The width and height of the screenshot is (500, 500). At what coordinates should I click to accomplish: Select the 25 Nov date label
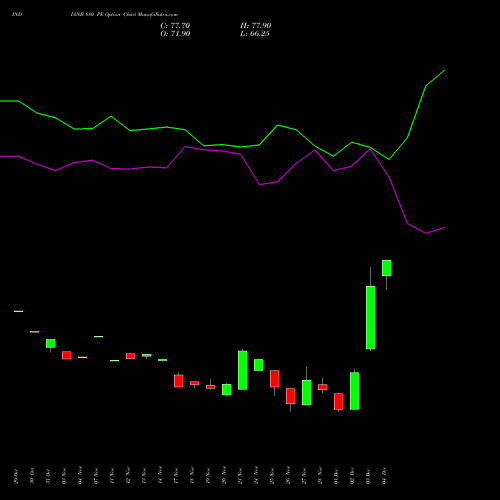(272, 476)
